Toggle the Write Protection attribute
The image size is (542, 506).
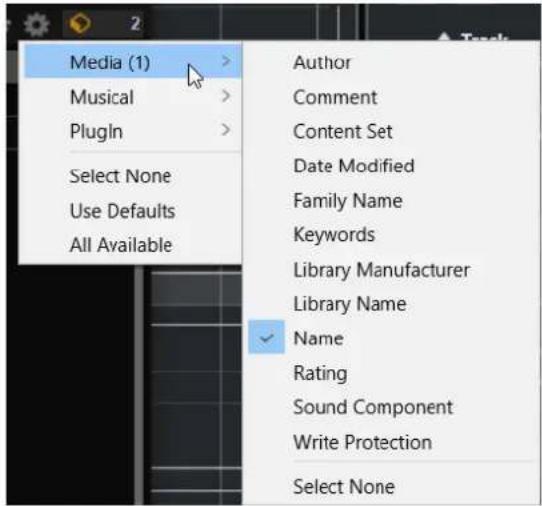[x=362, y=442]
